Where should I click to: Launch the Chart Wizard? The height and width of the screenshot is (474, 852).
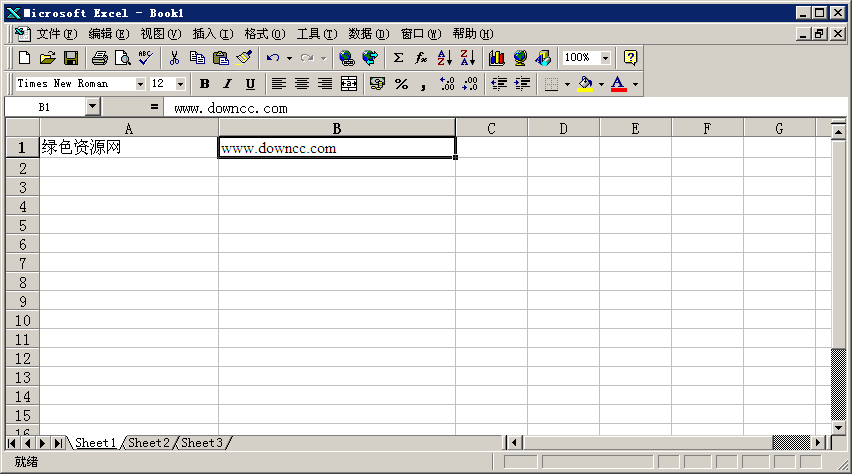496,58
